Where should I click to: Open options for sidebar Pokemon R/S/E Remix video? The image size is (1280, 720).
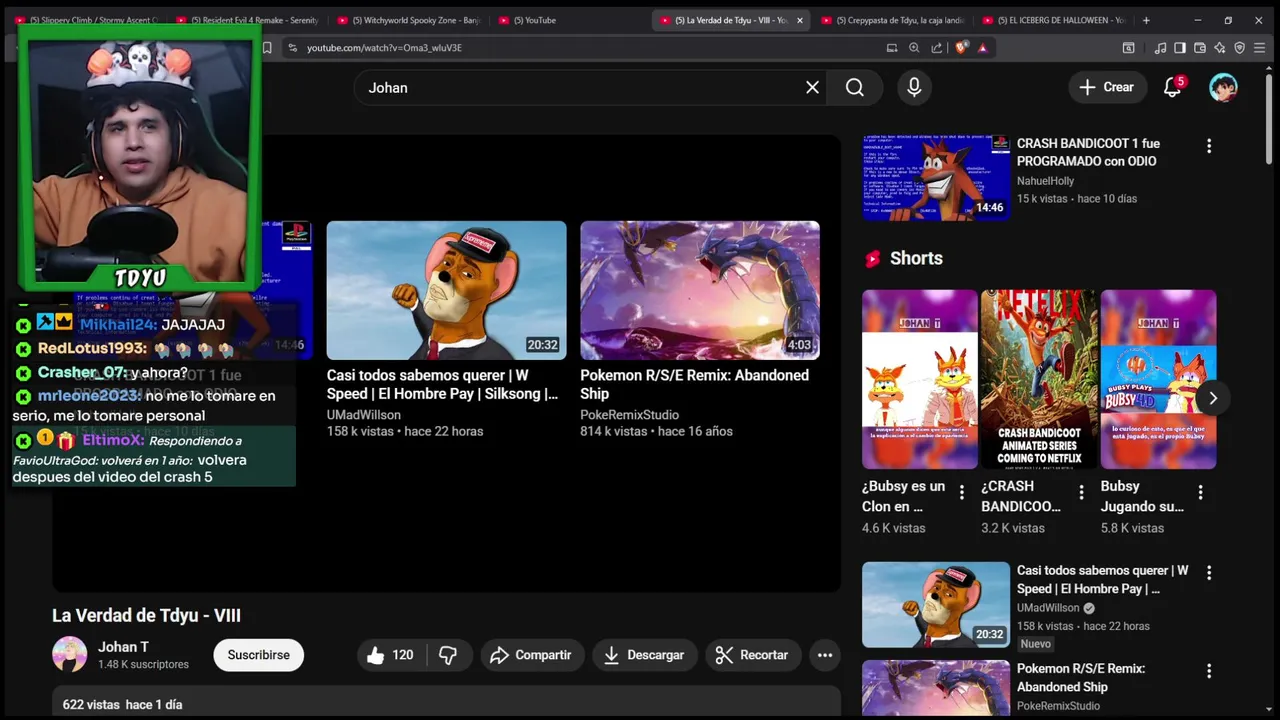(x=1209, y=671)
